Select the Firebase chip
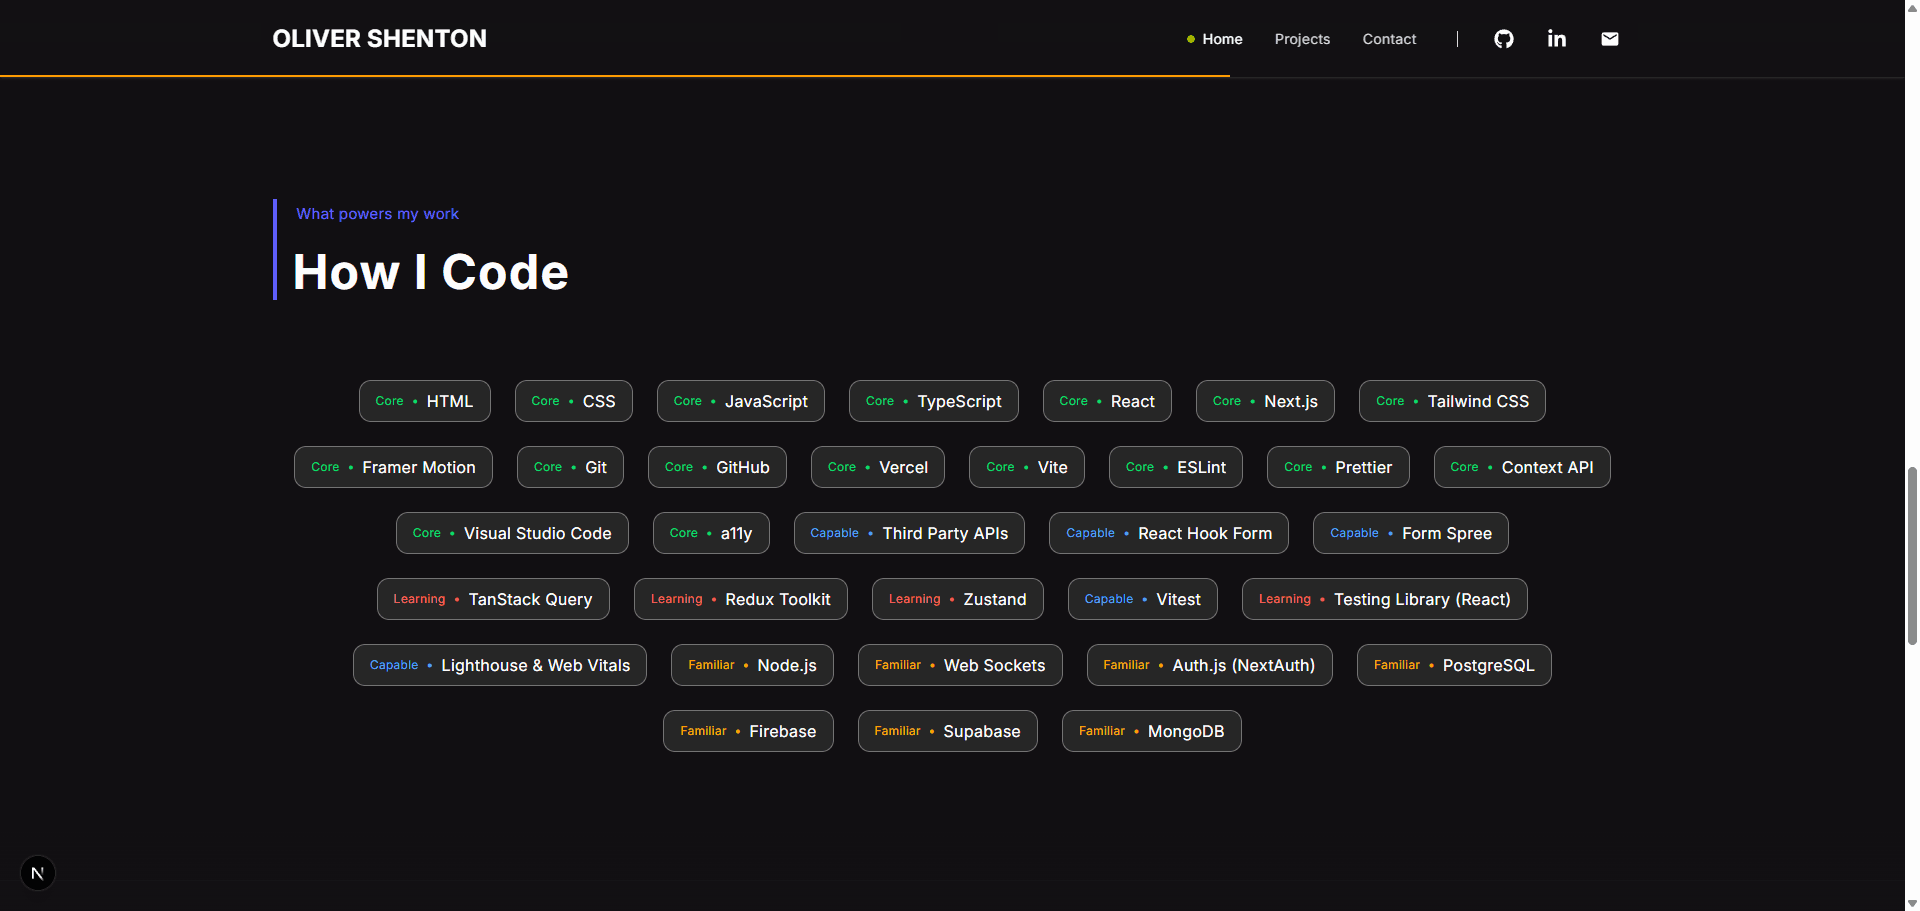This screenshot has width=1920, height=911. pyautogui.click(x=748, y=731)
